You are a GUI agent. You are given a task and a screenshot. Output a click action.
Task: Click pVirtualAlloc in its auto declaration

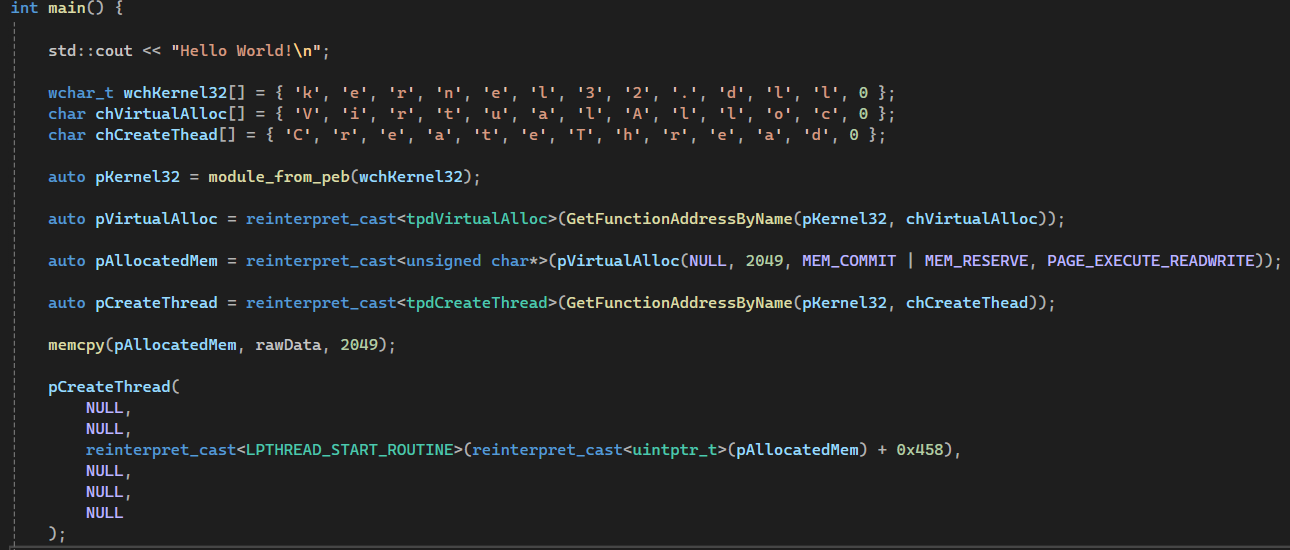point(156,219)
